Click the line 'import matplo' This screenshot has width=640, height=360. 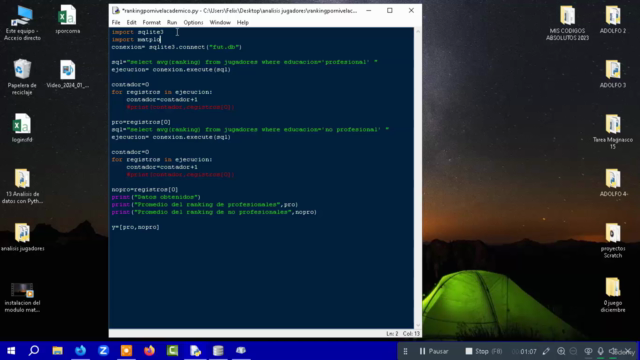coord(136,40)
